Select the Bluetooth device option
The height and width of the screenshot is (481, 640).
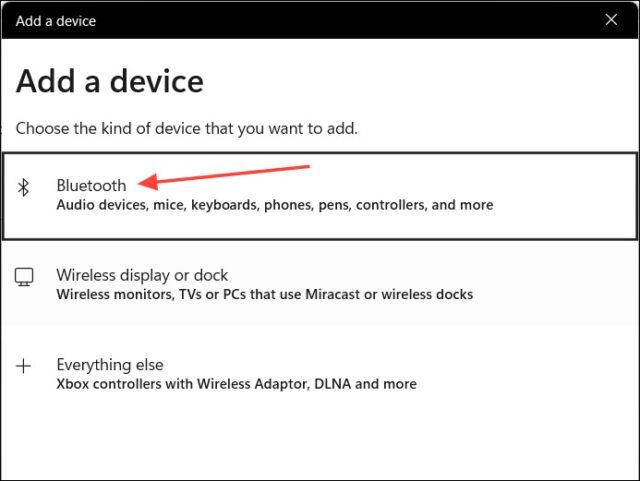(320, 196)
